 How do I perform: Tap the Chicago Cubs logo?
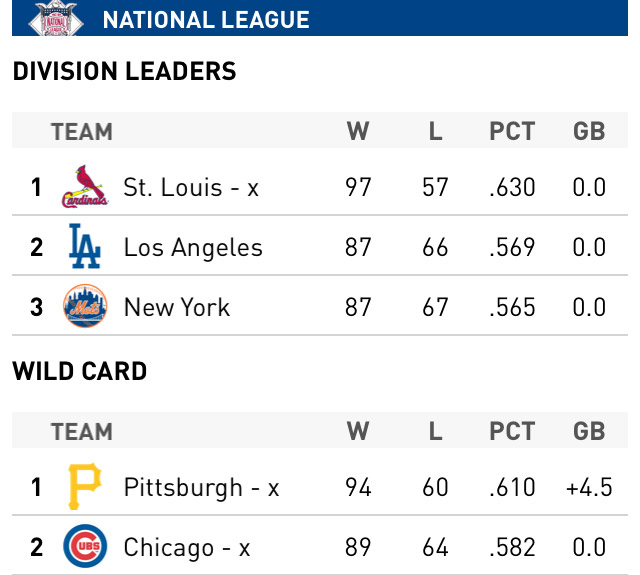point(84,547)
